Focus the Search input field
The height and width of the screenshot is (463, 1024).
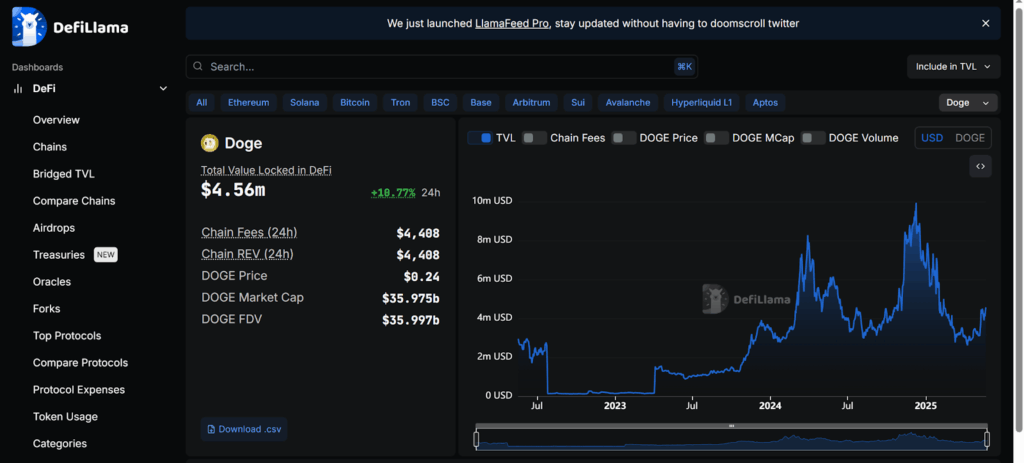pos(441,67)
